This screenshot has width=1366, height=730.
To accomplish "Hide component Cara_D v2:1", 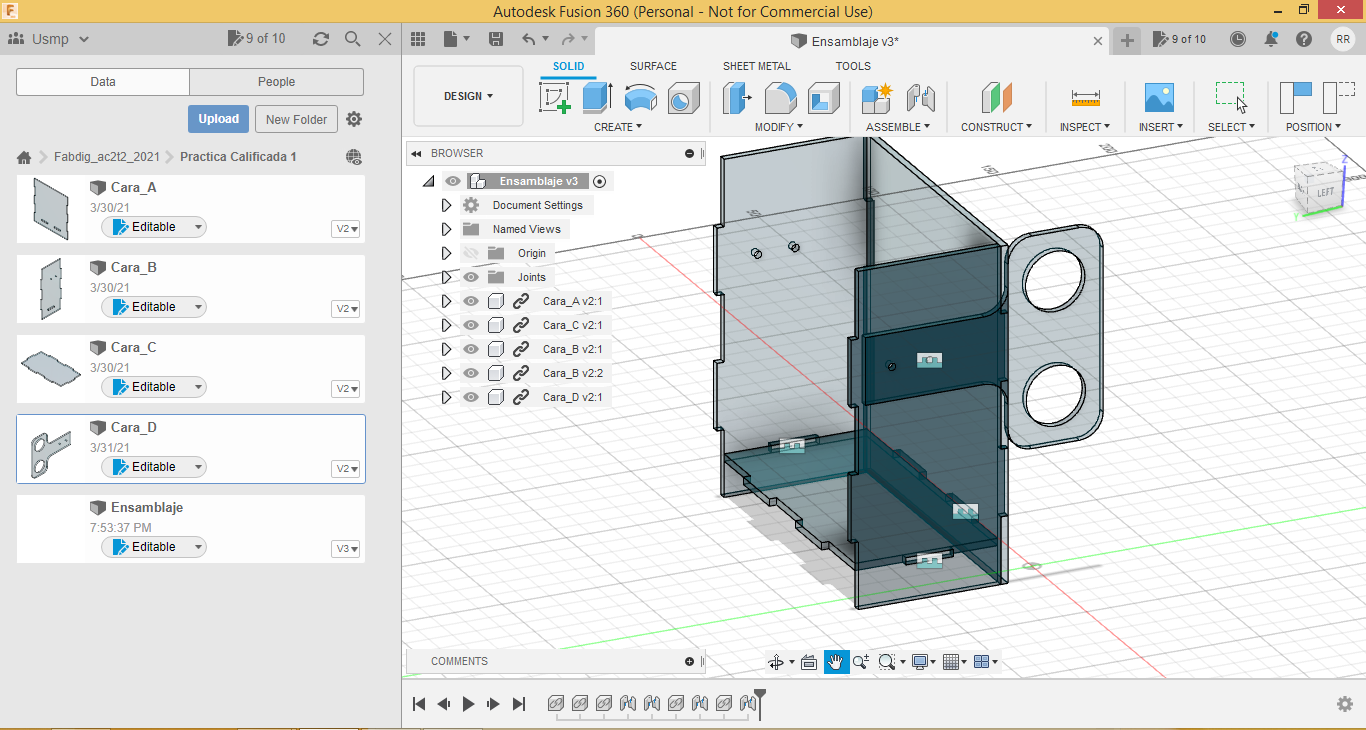I will pos(471,397).
